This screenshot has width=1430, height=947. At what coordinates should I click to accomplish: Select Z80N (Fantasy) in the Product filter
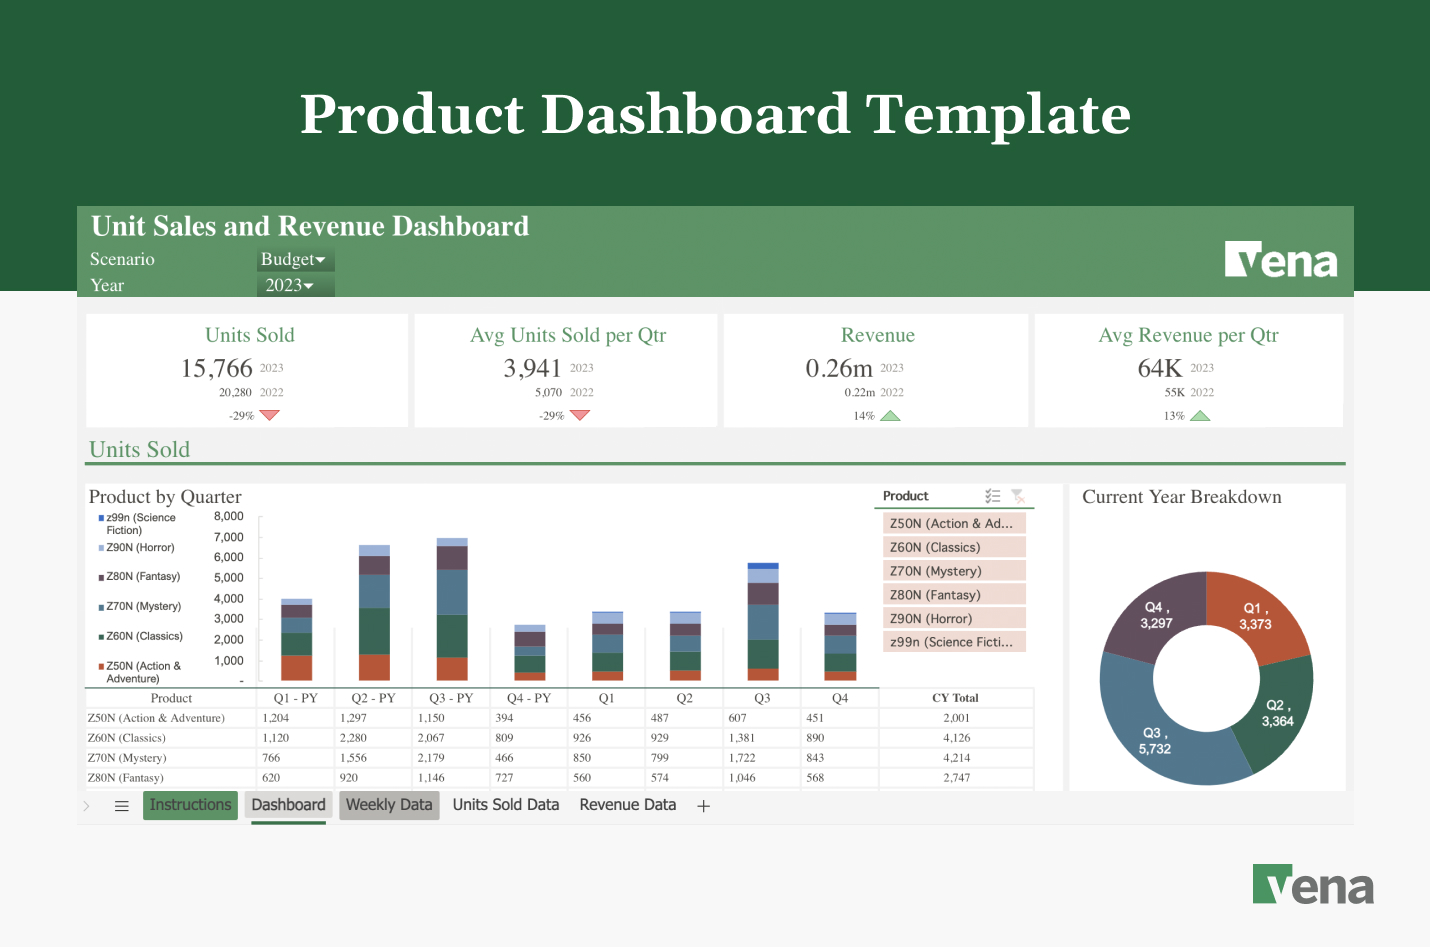pos(953,594)
